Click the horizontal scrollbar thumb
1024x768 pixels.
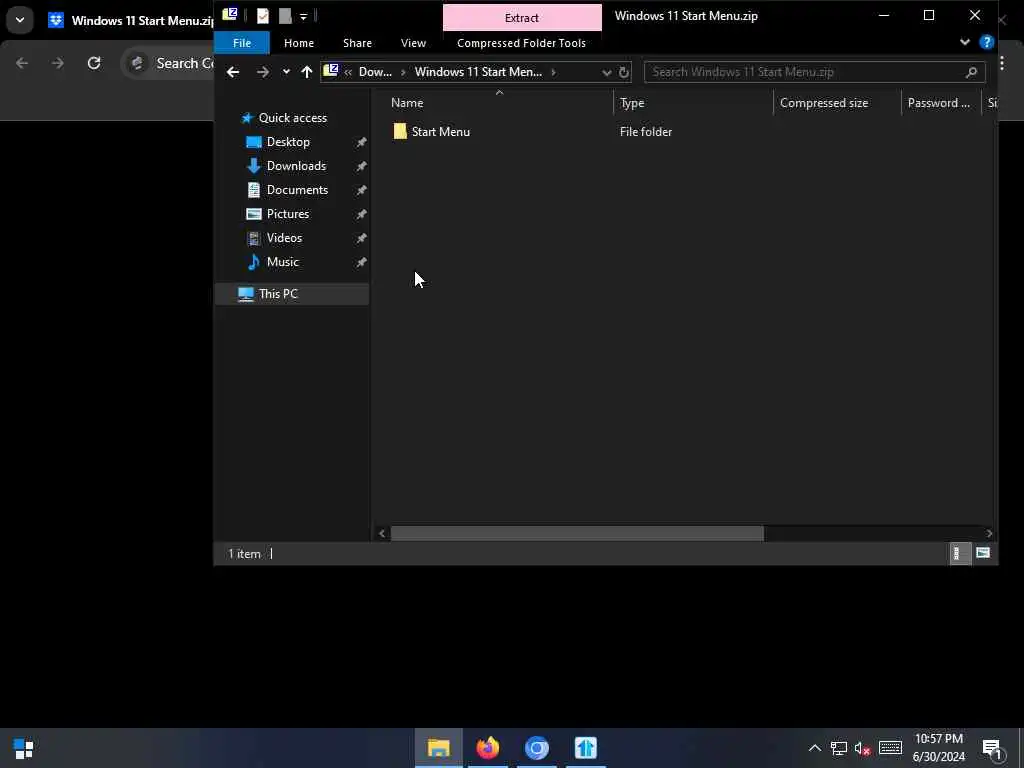click(x=577, y=534)
